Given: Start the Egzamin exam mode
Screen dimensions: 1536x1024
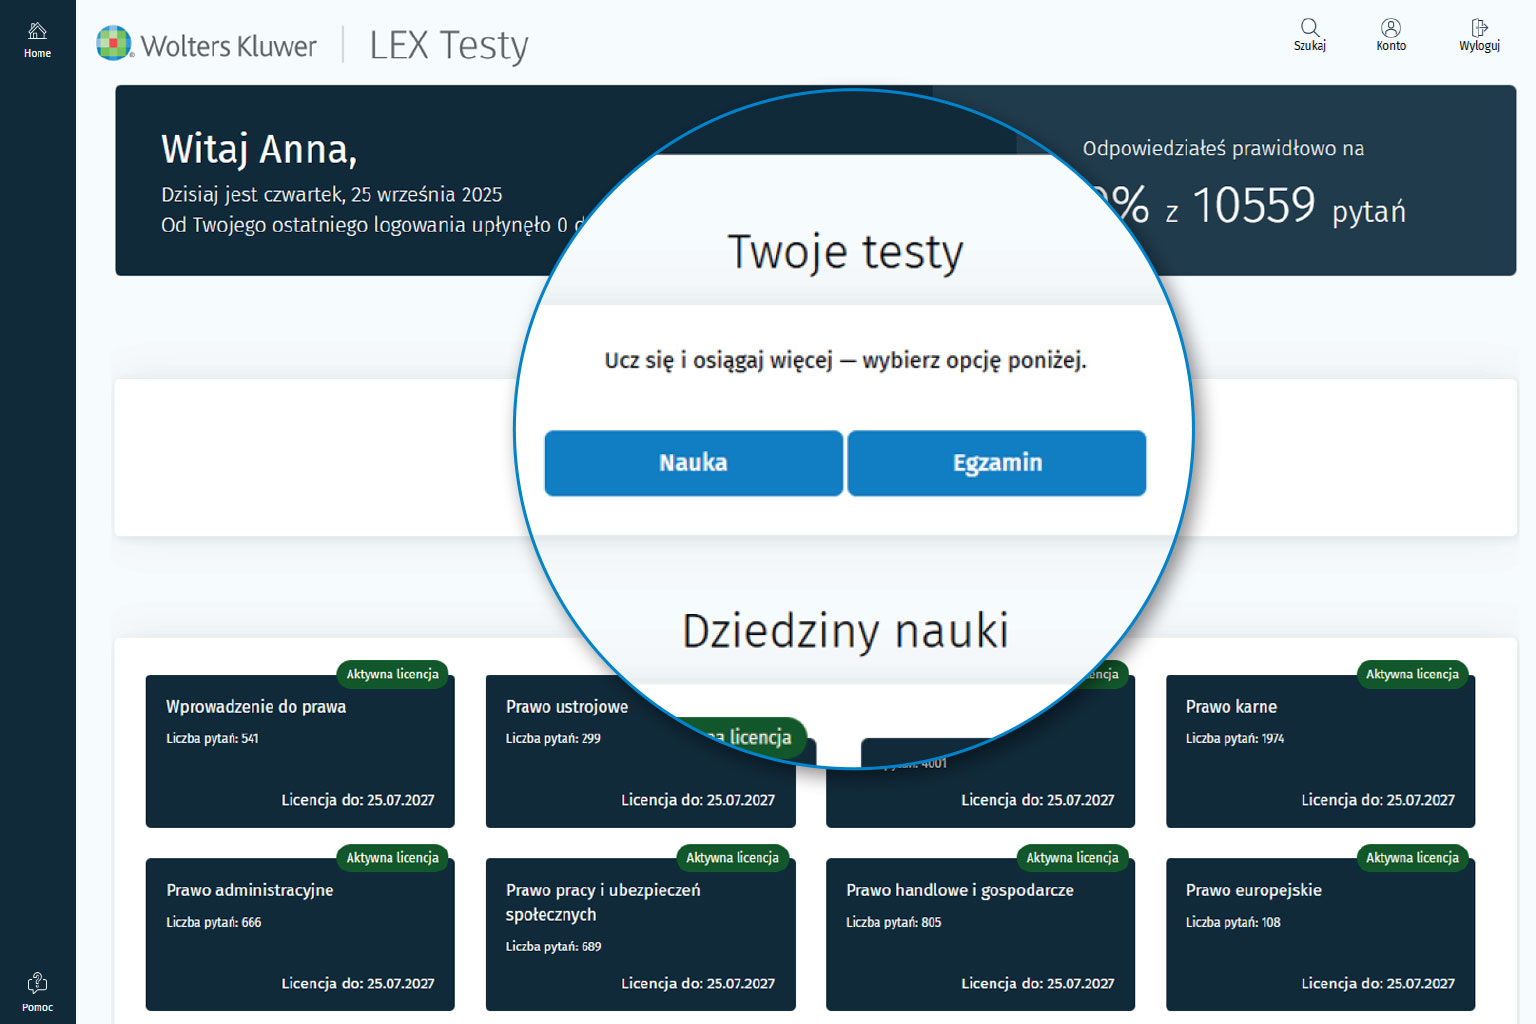Looking at the screenshot, I should (x=996, y=463).
